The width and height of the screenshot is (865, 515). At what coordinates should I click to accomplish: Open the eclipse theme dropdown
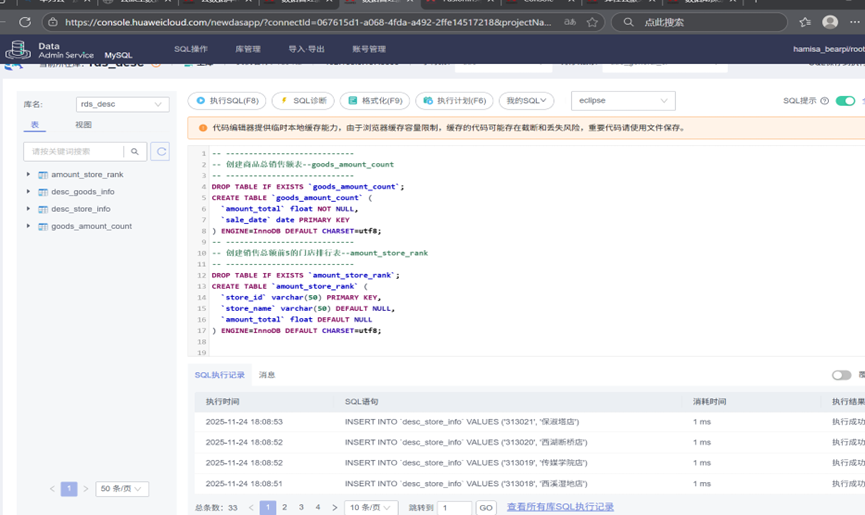[623, 101]
